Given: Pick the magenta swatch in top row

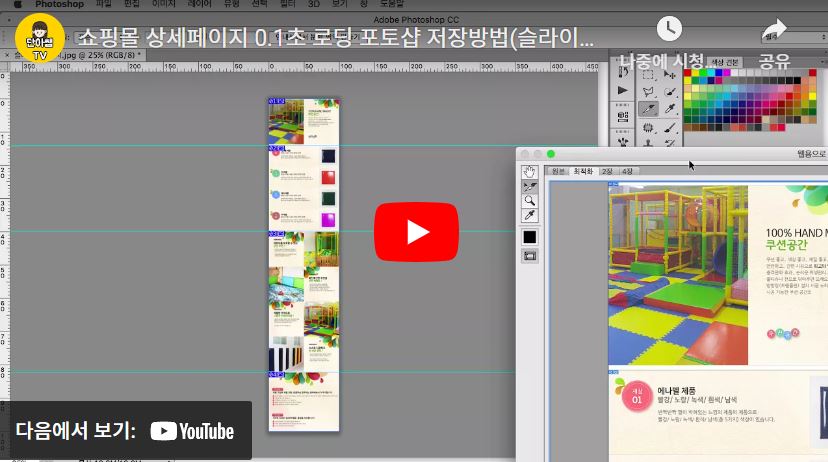Looking at the screenshot, I should coord(727,73).
